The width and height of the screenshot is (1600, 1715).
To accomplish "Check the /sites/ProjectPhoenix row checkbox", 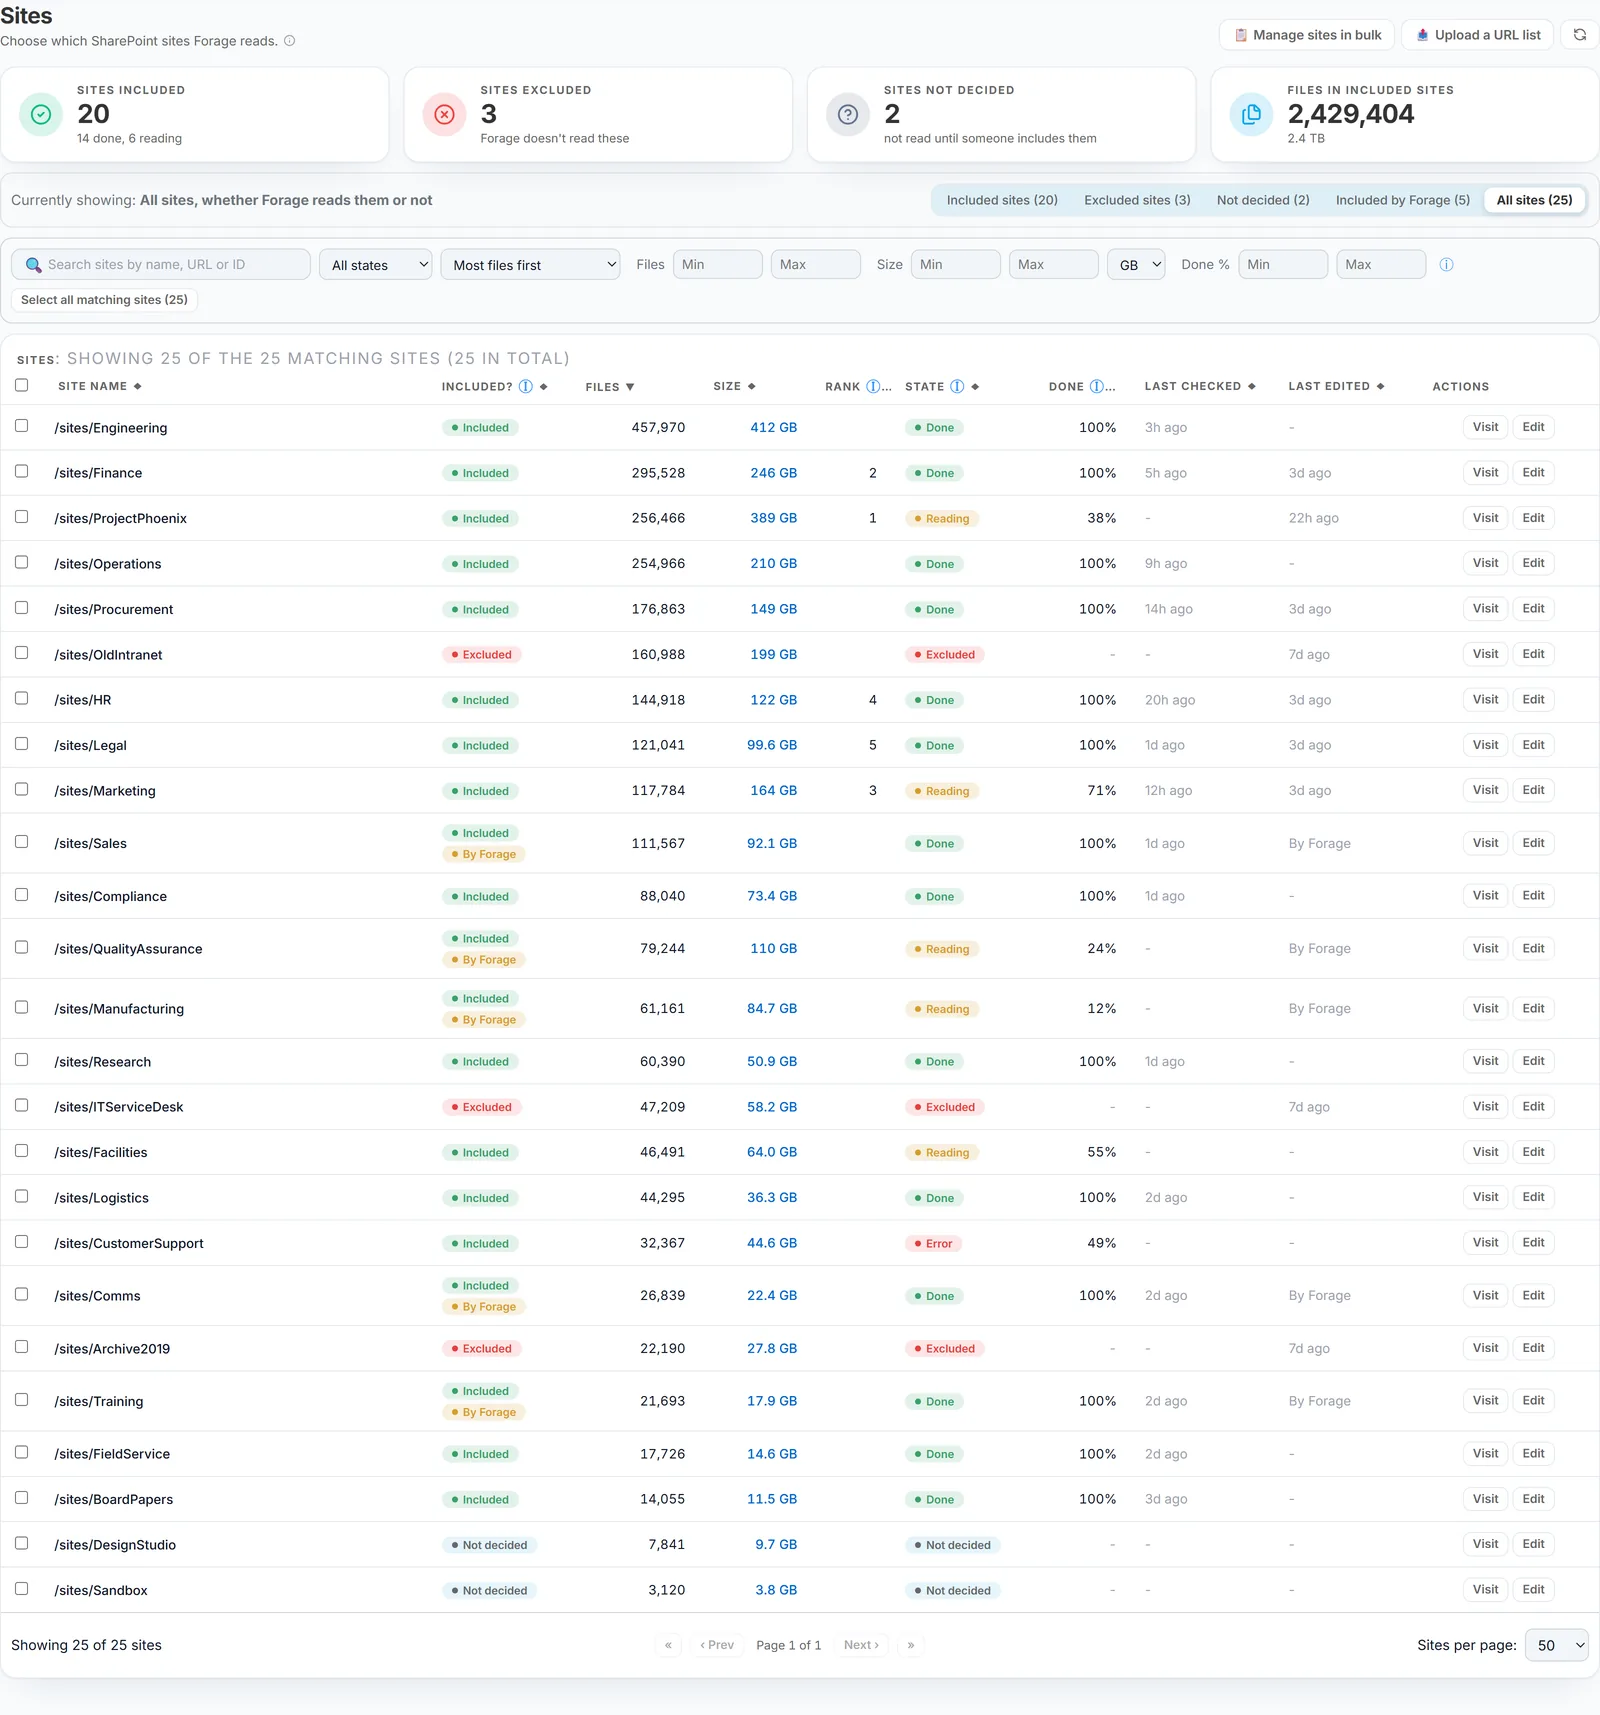I will [22, 517].
